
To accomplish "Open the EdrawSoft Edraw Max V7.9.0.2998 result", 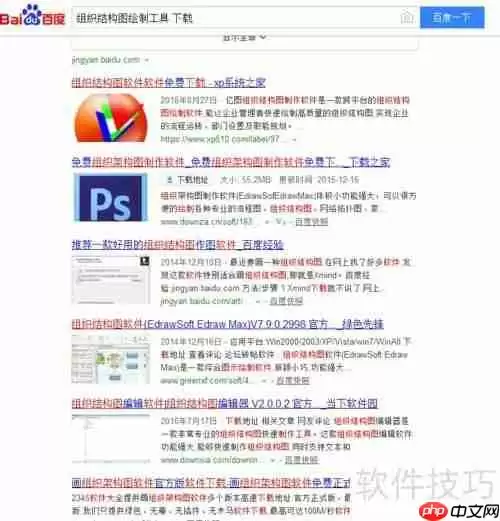I will 228,324.
